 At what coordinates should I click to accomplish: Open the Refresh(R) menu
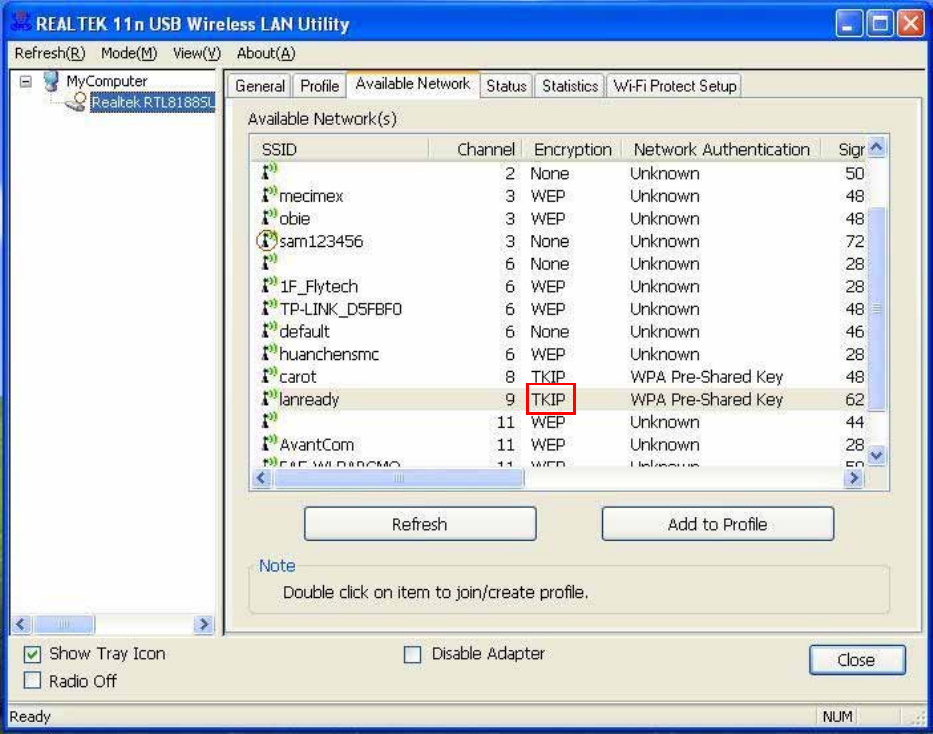tap(50, 54)
